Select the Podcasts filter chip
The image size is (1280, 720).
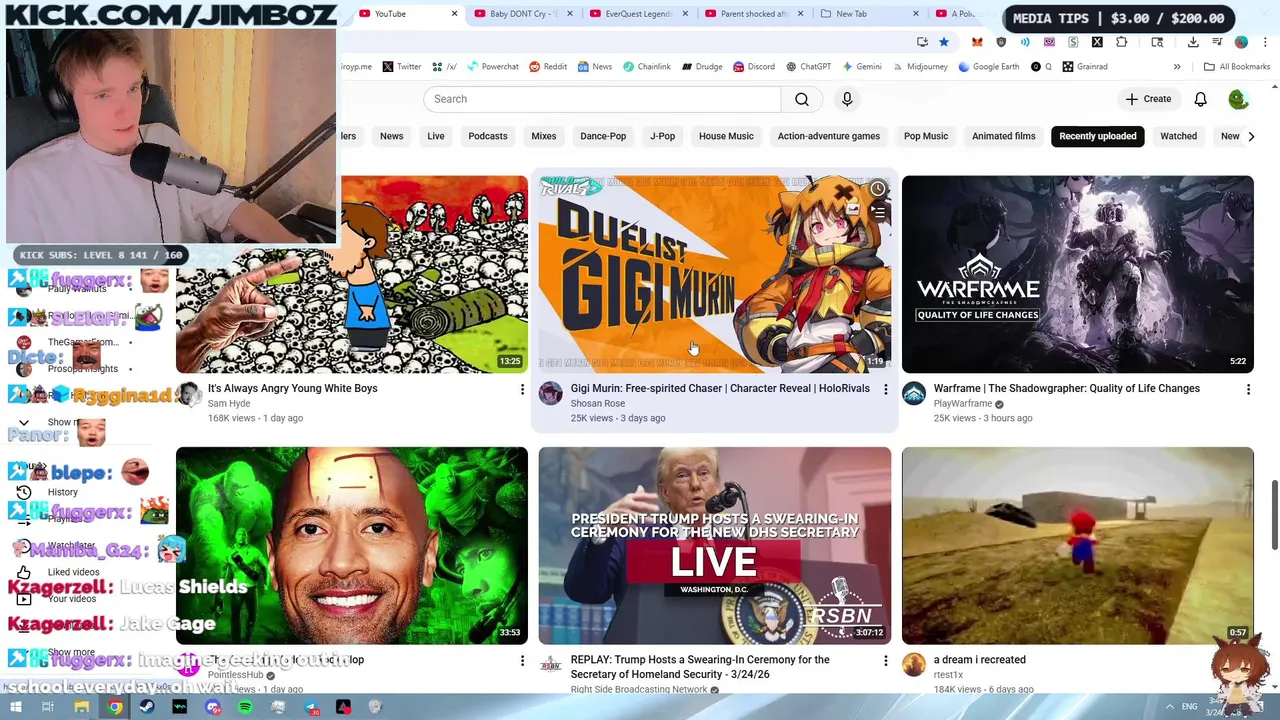click(488, 136)
